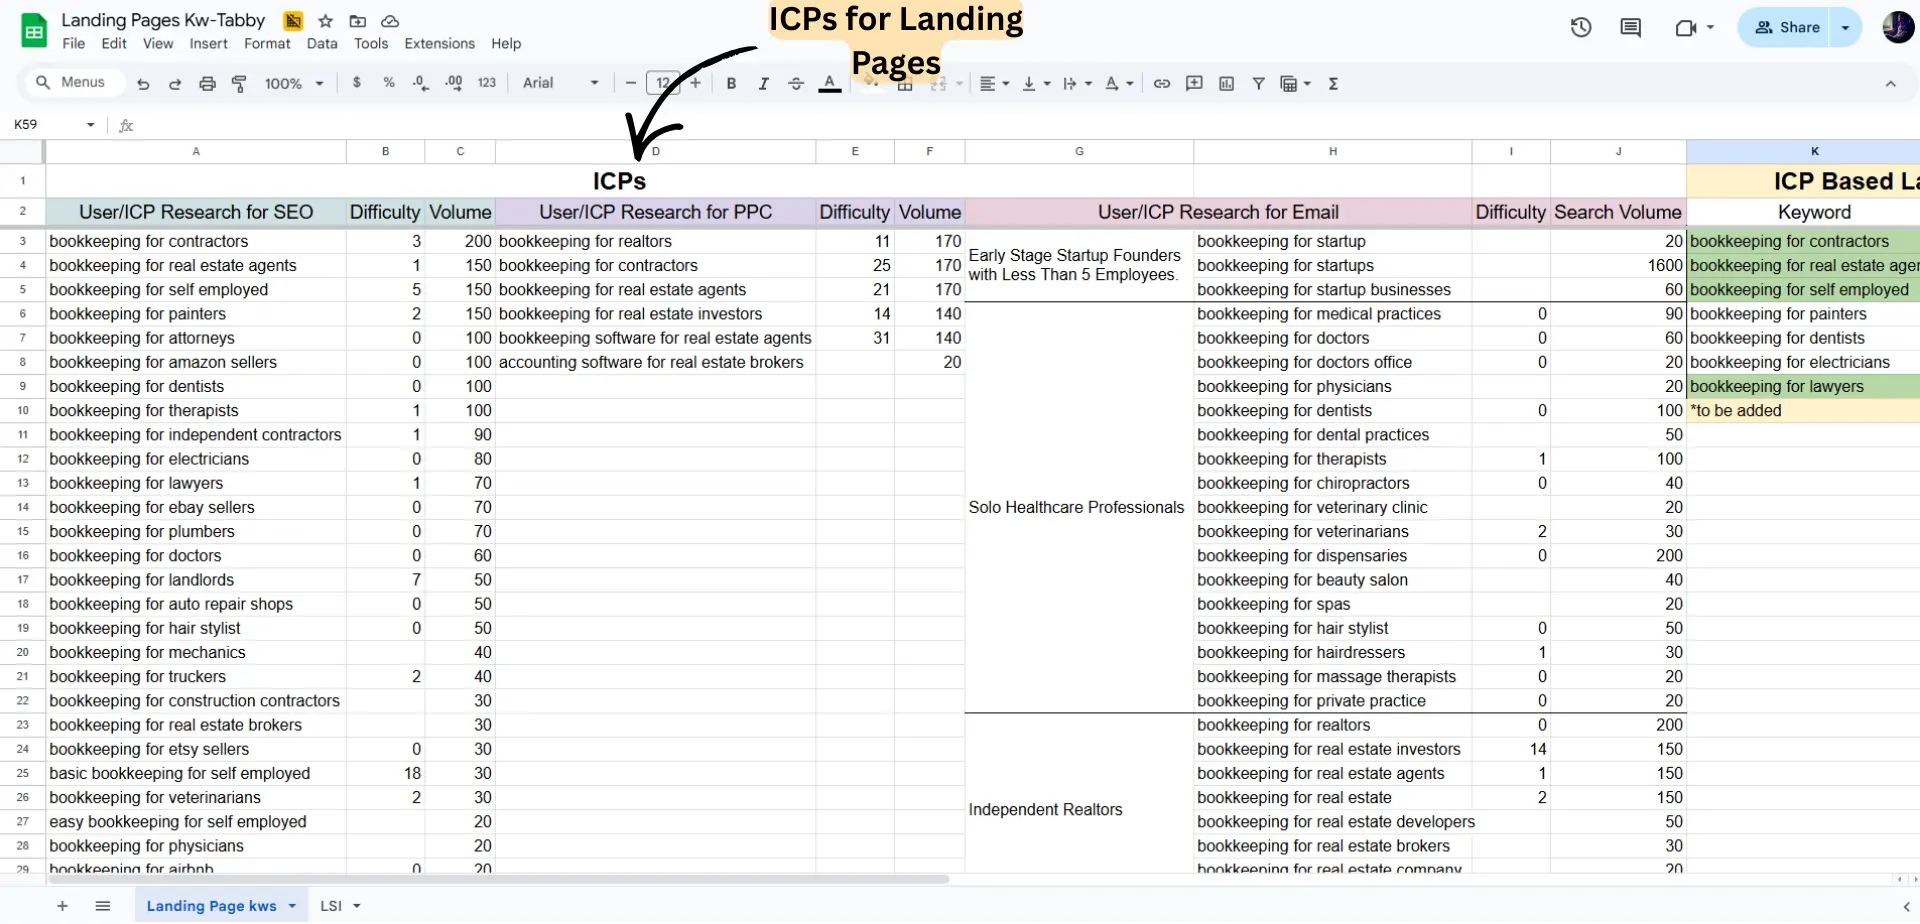
Task: Add a new sheet with the plus button
Action: click(x=62, y=906)
